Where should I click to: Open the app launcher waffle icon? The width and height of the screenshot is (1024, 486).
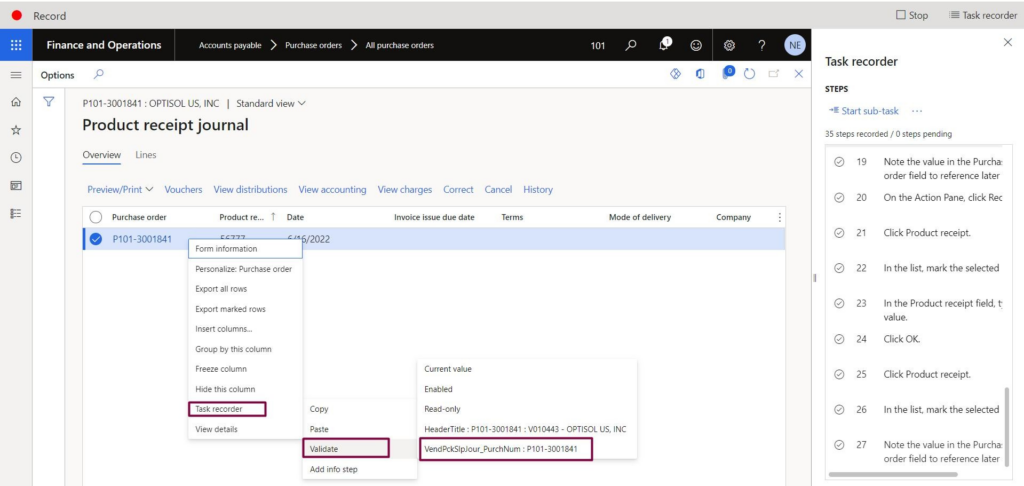pyautogui.click(x=16, y=45)
